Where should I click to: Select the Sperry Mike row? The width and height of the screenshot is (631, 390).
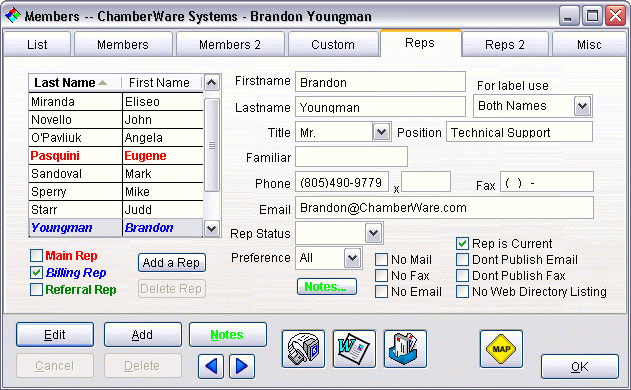pyautogui.click(x=116, y=192)
